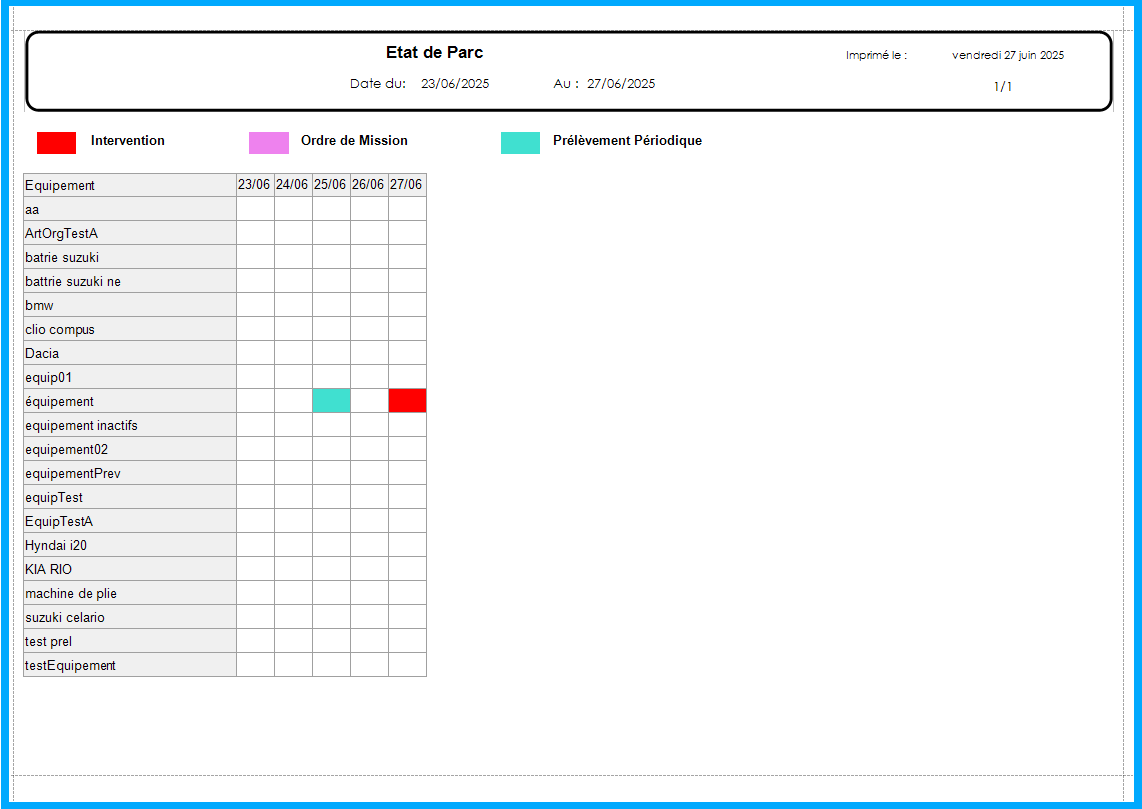The height and width of the screenshot is (809, 1142).
Task: Select the 'Dacia' row label
Action: coord(42,353)
